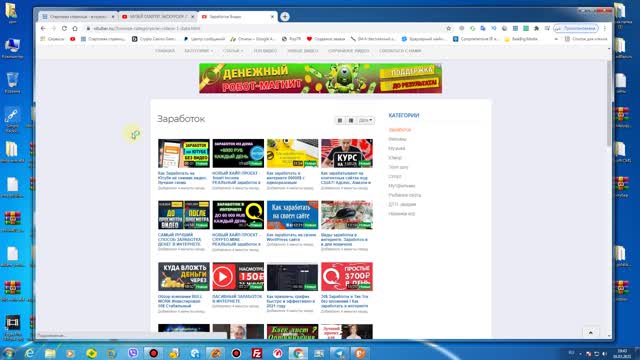Open the Chrome three-dot menu
Screen dimensions: 640x360
click(x=605, y=28)
